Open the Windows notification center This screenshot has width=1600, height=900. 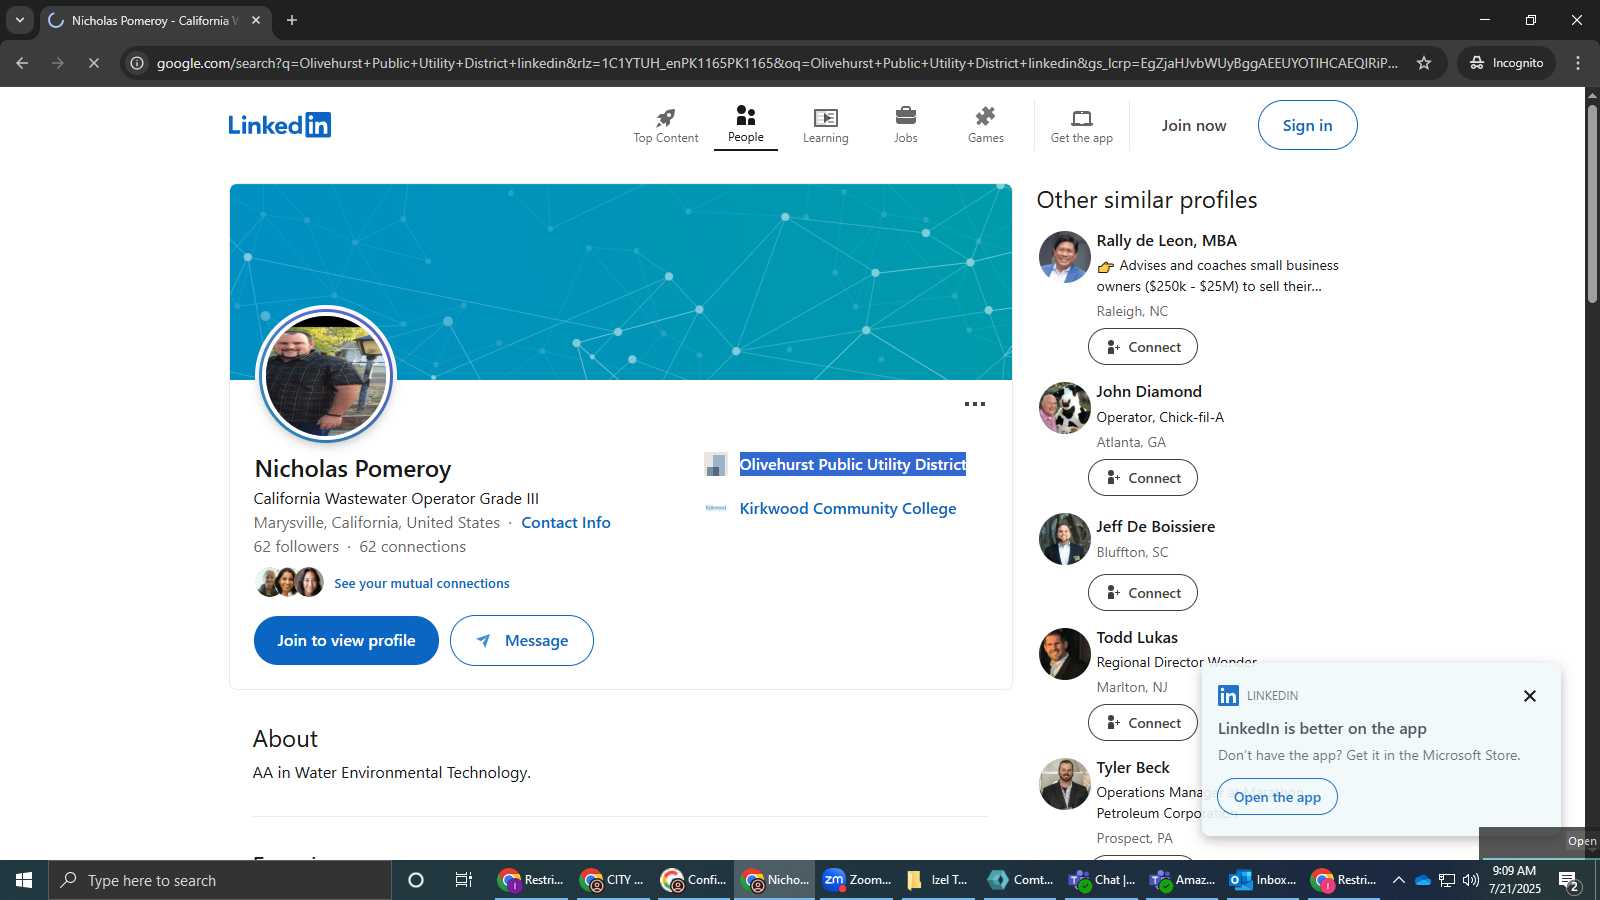(x=1569, y=881)
